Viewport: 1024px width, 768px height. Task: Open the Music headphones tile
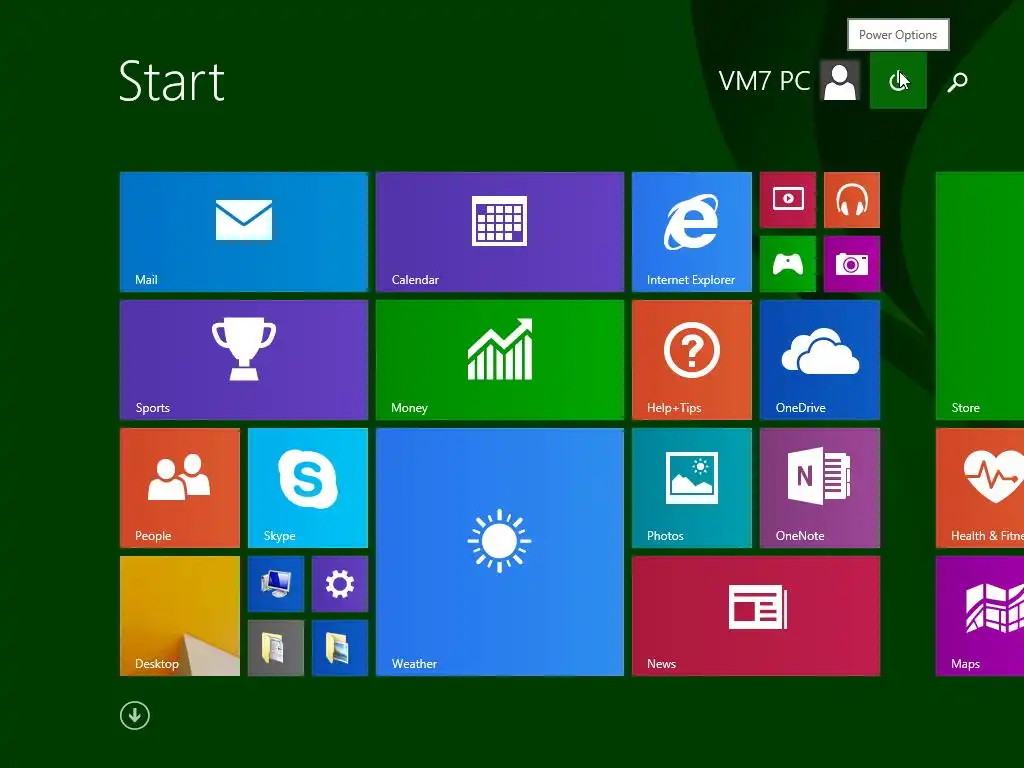coord(852,200)
